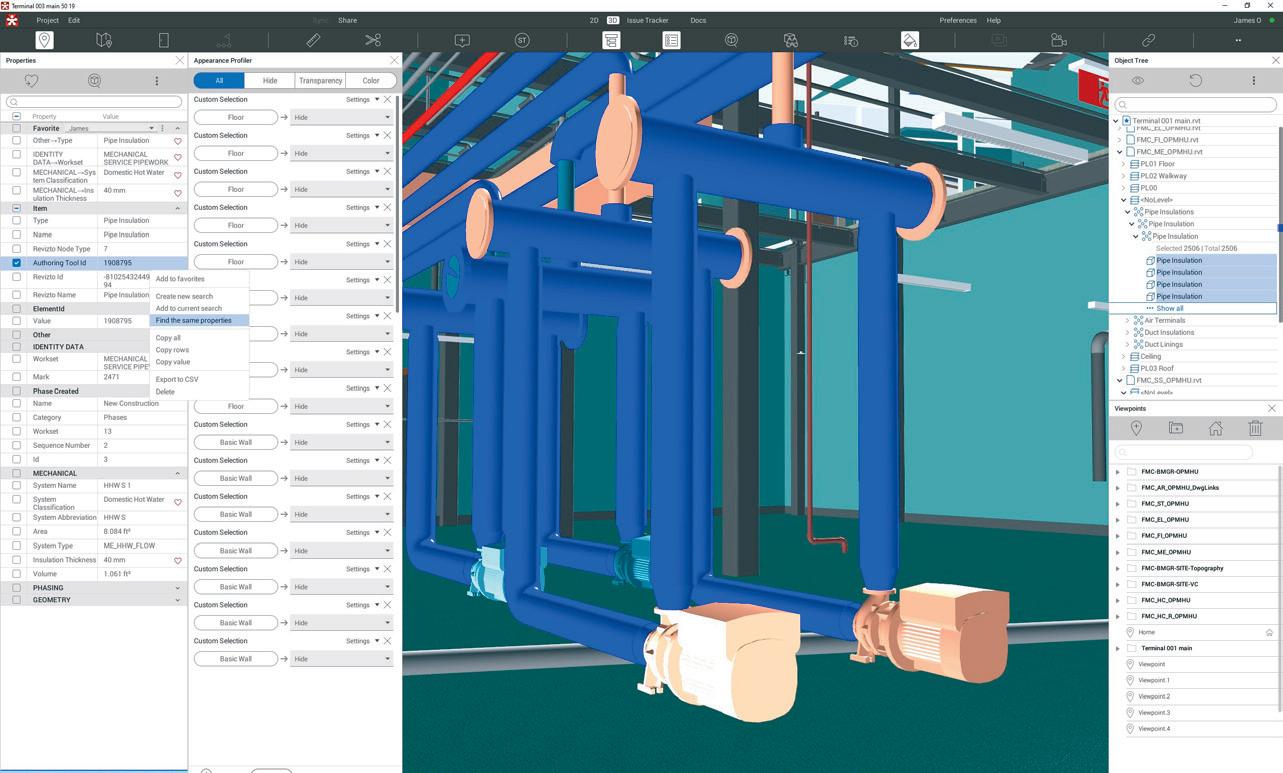Viewport: 1283px width, 773px height.
Task: Choose Find the same properties in context menu
Action: [194, 321]
